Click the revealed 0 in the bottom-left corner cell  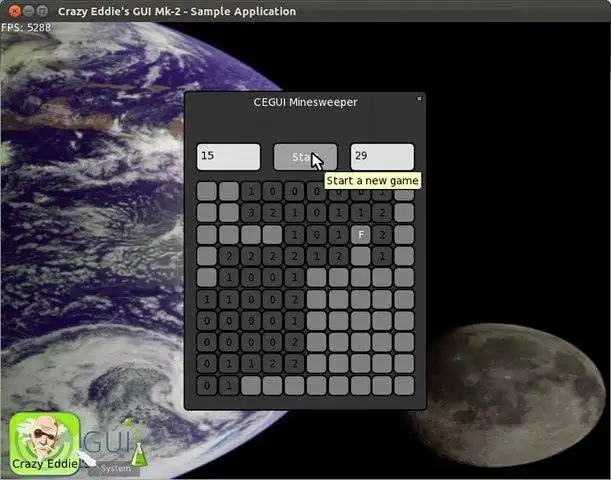207,385
